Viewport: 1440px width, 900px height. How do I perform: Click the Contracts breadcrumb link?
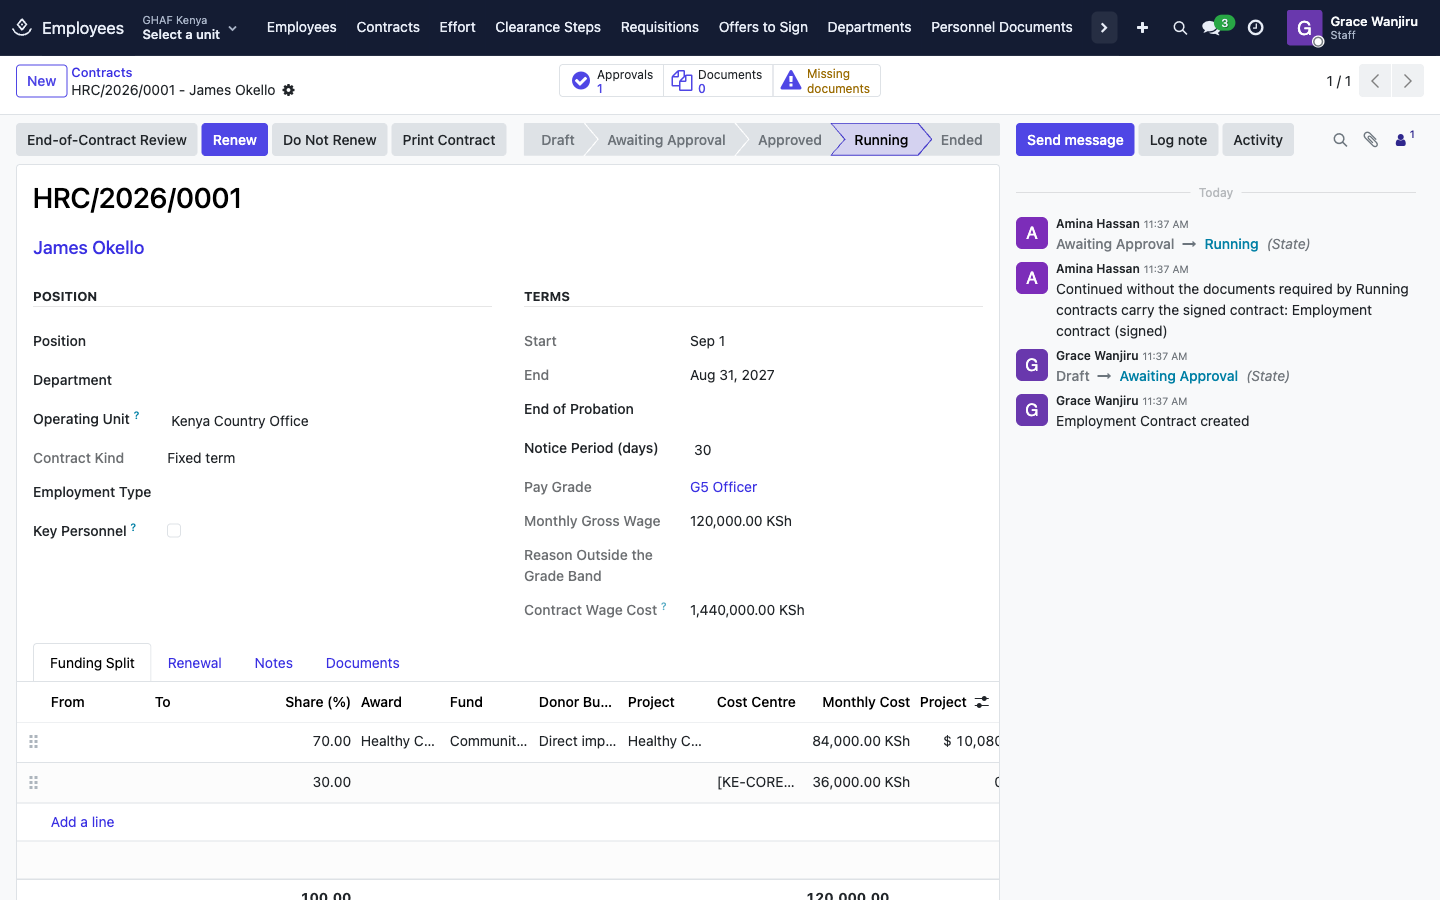(102, 73)
